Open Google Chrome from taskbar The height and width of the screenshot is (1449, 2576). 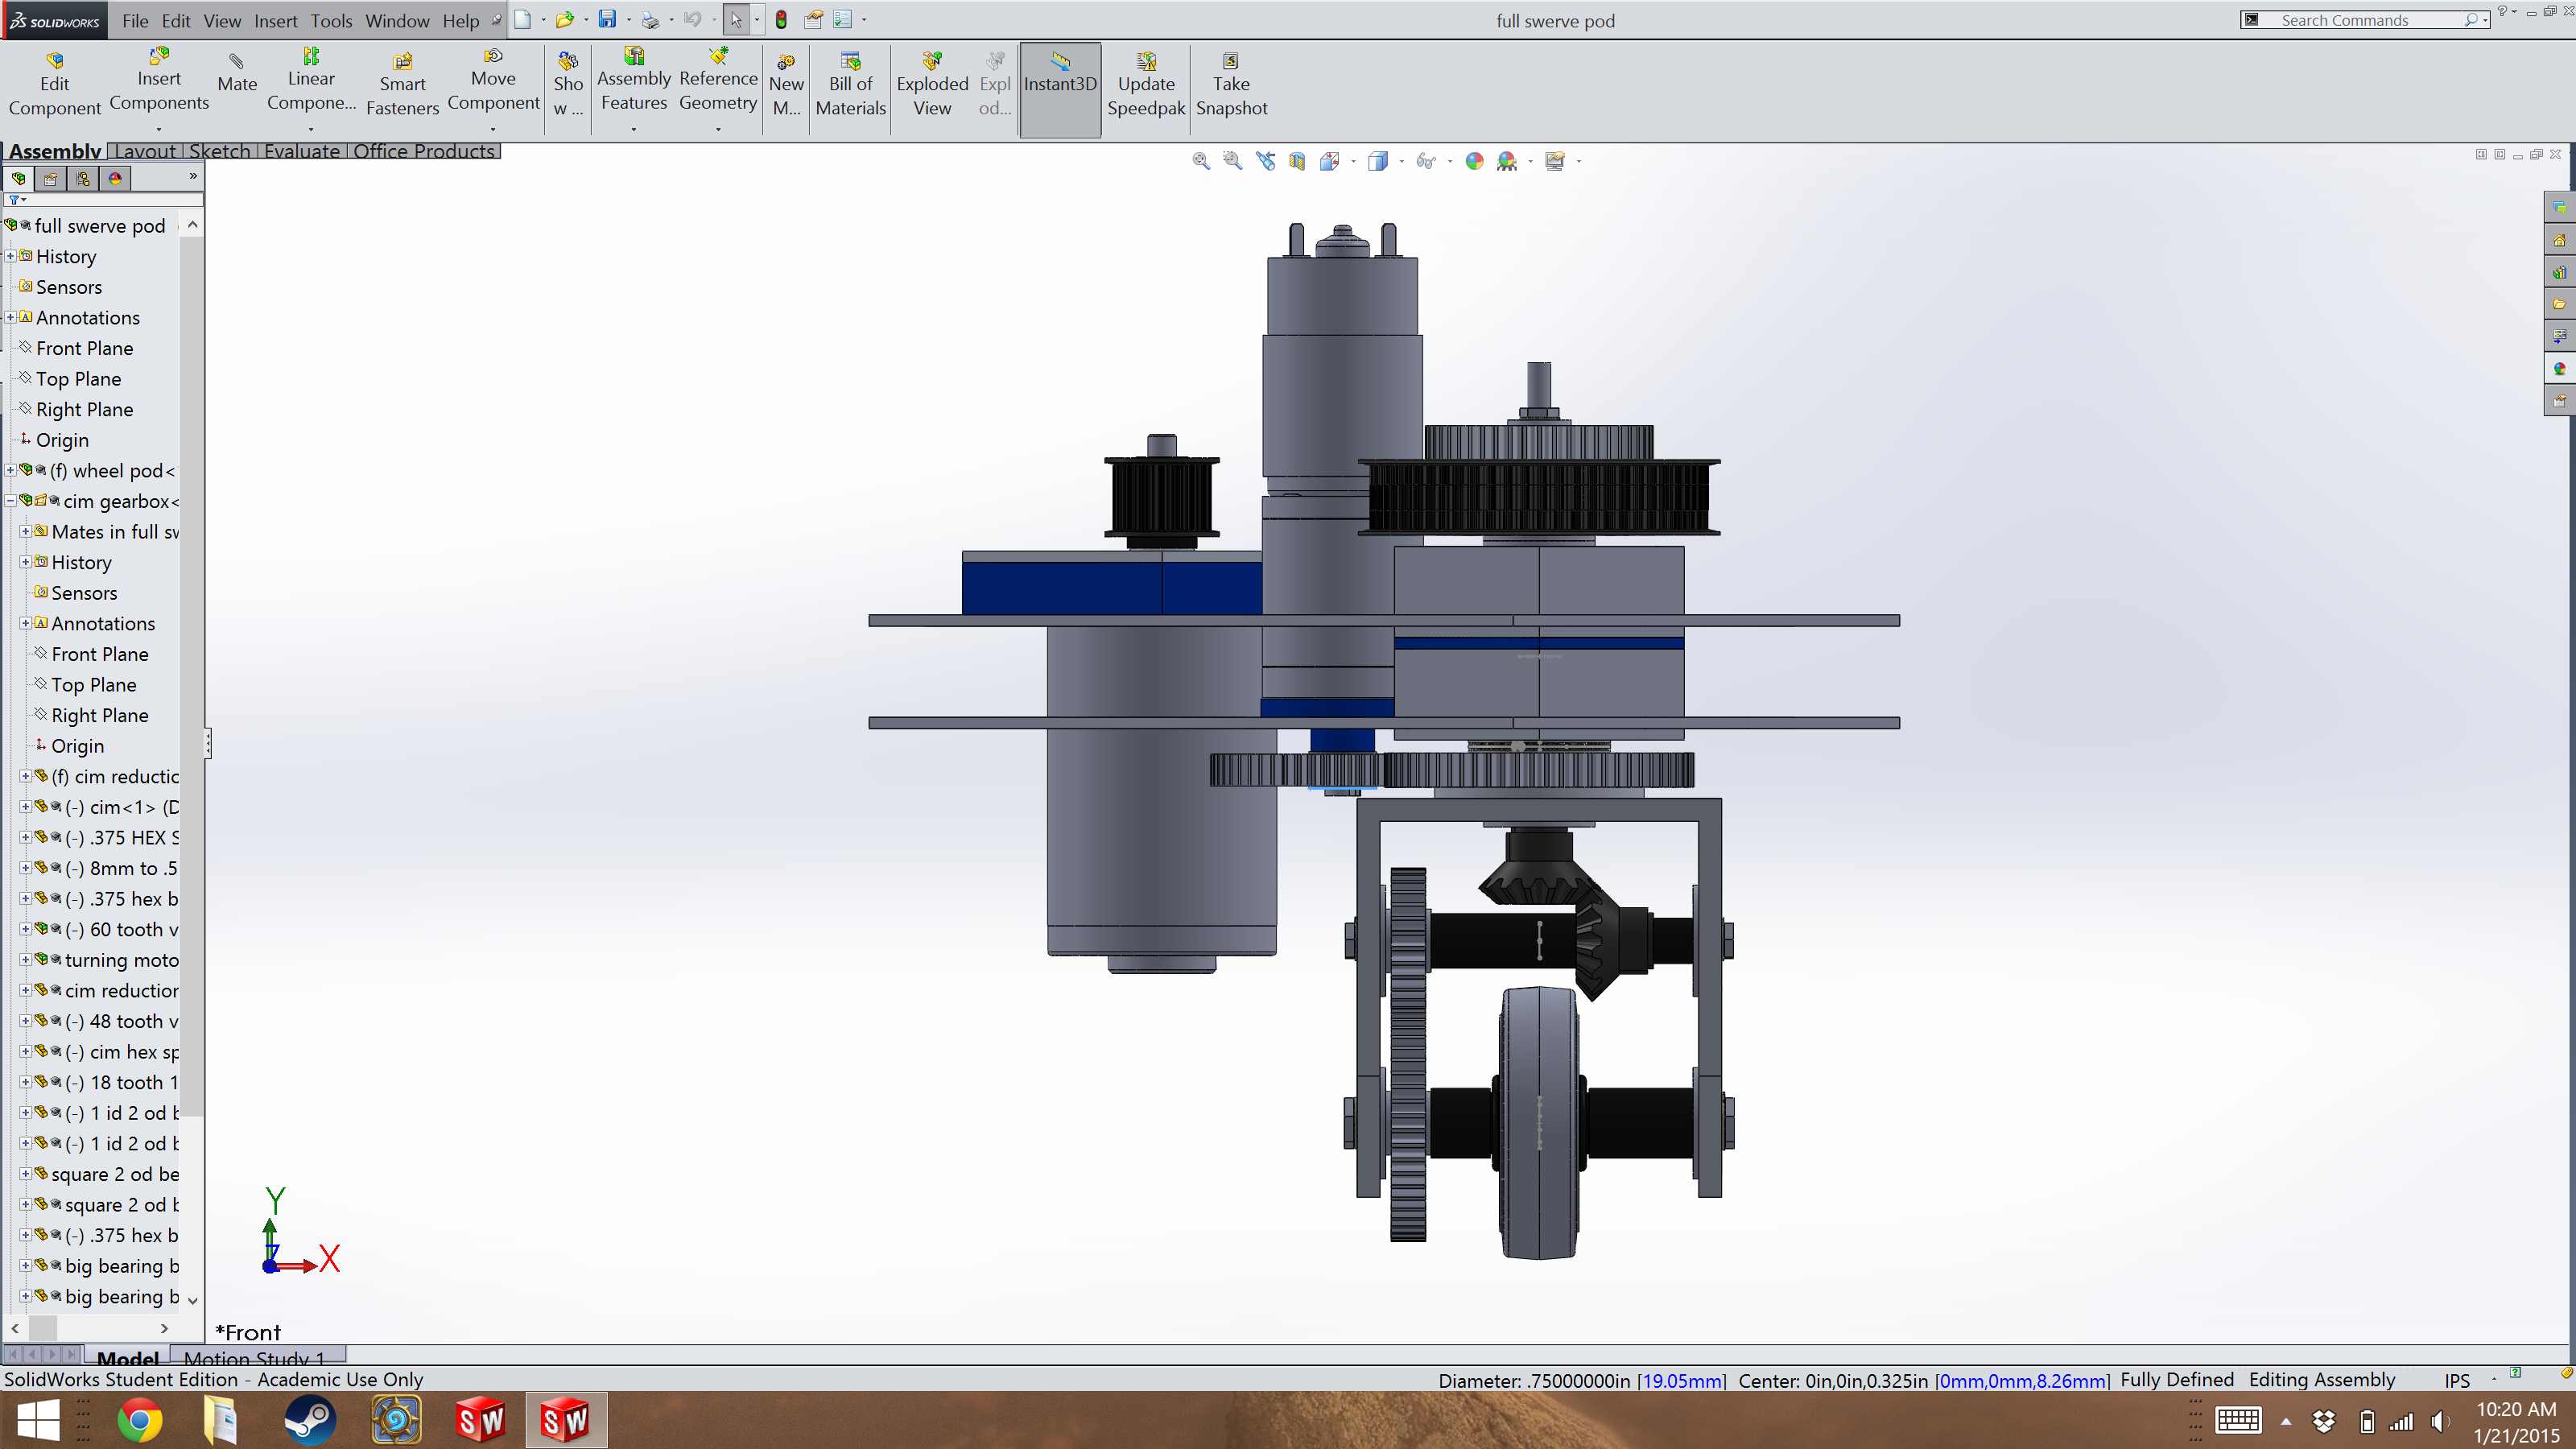click(x=140, y=1420)
